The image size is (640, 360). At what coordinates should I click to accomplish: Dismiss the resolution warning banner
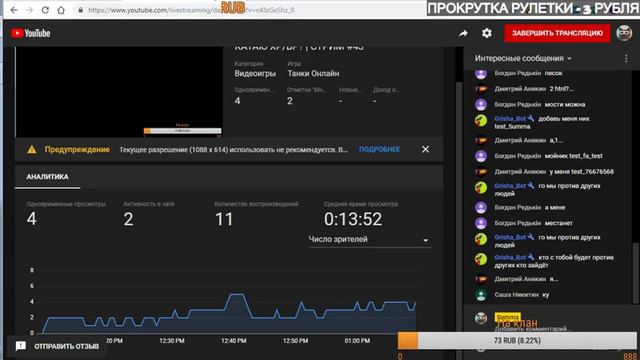425,149
